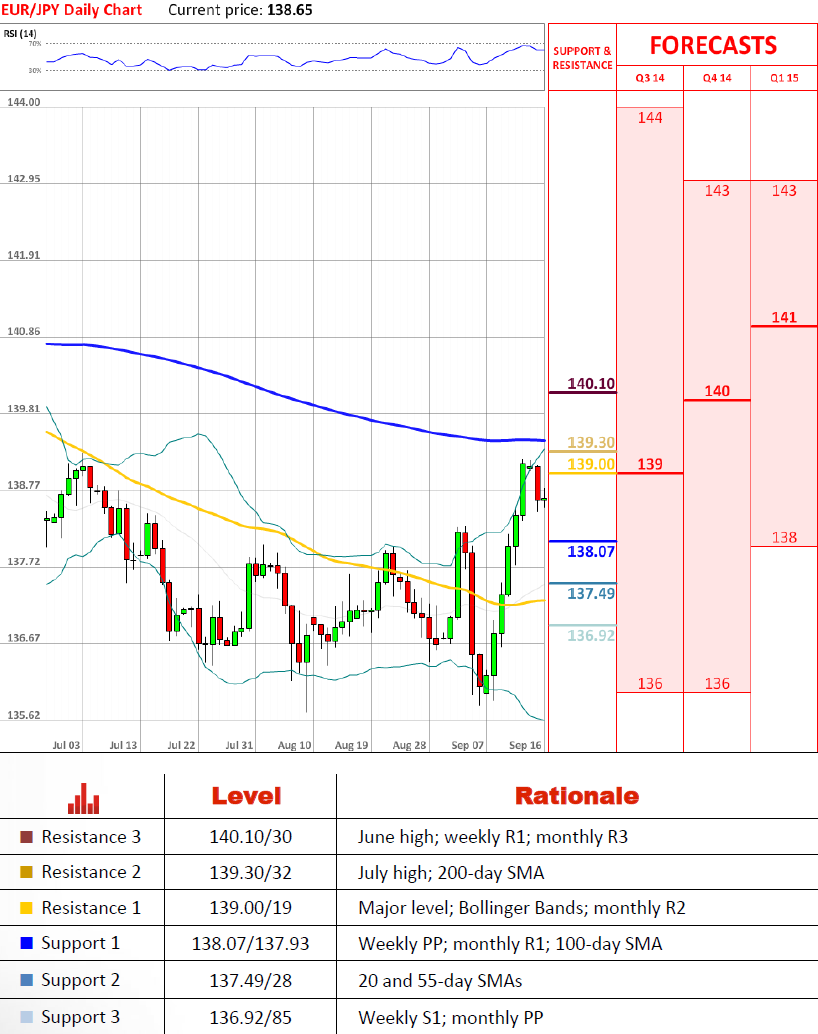Click the Support 2 steel blue swatch
Screen dimensions: 818x1034
(x=26, y=980)
